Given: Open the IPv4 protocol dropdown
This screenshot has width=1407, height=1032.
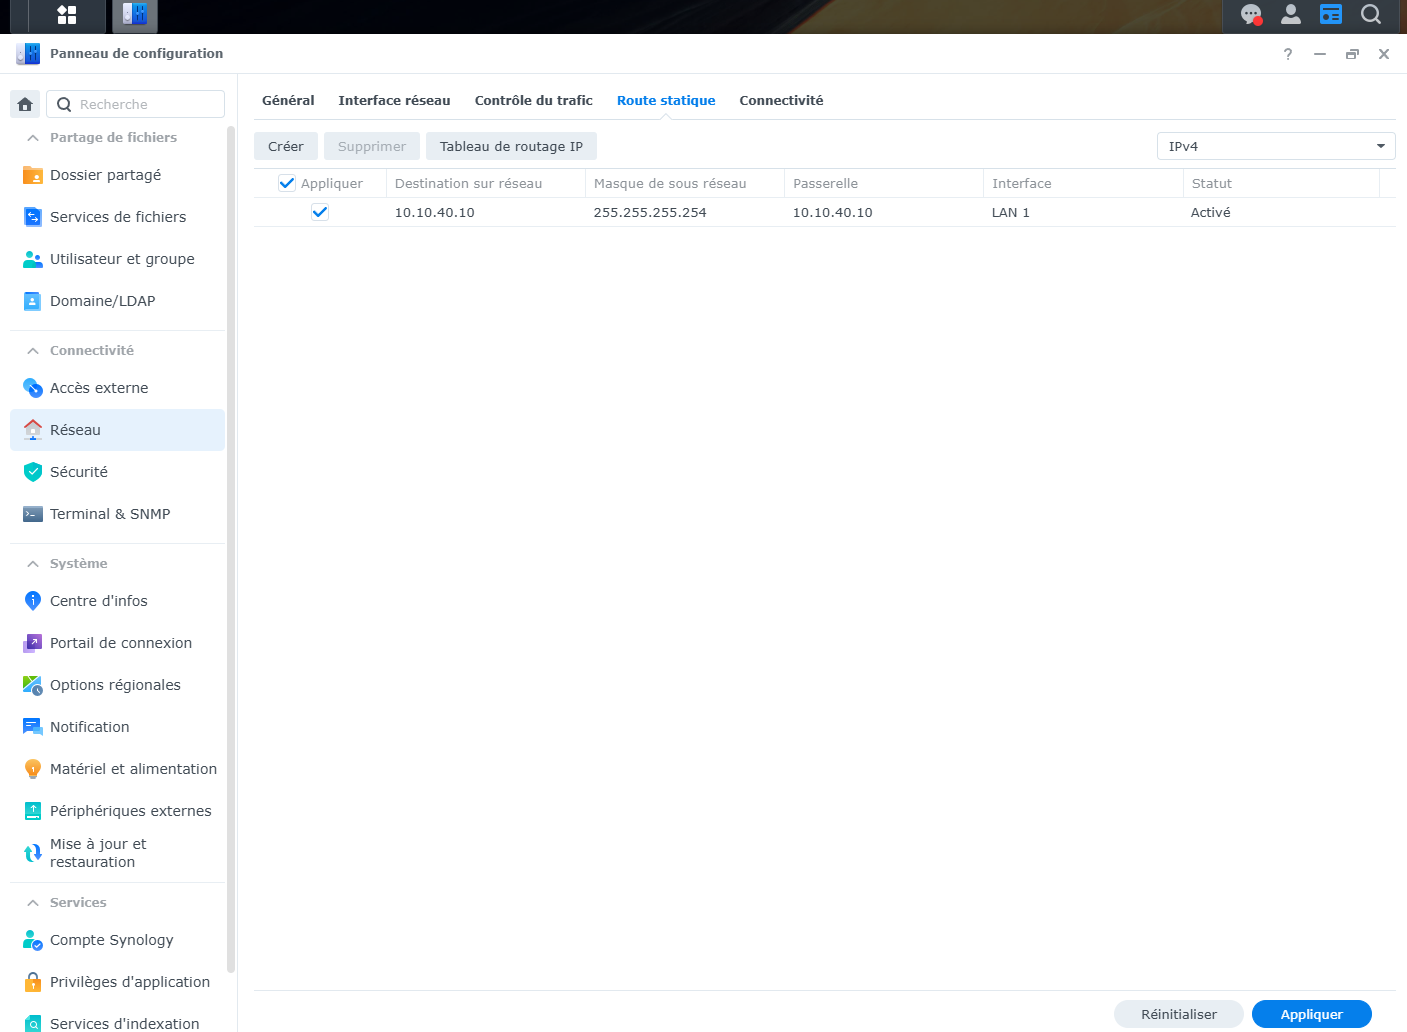Looking at the screenshot, I should tap(1275, 146).
